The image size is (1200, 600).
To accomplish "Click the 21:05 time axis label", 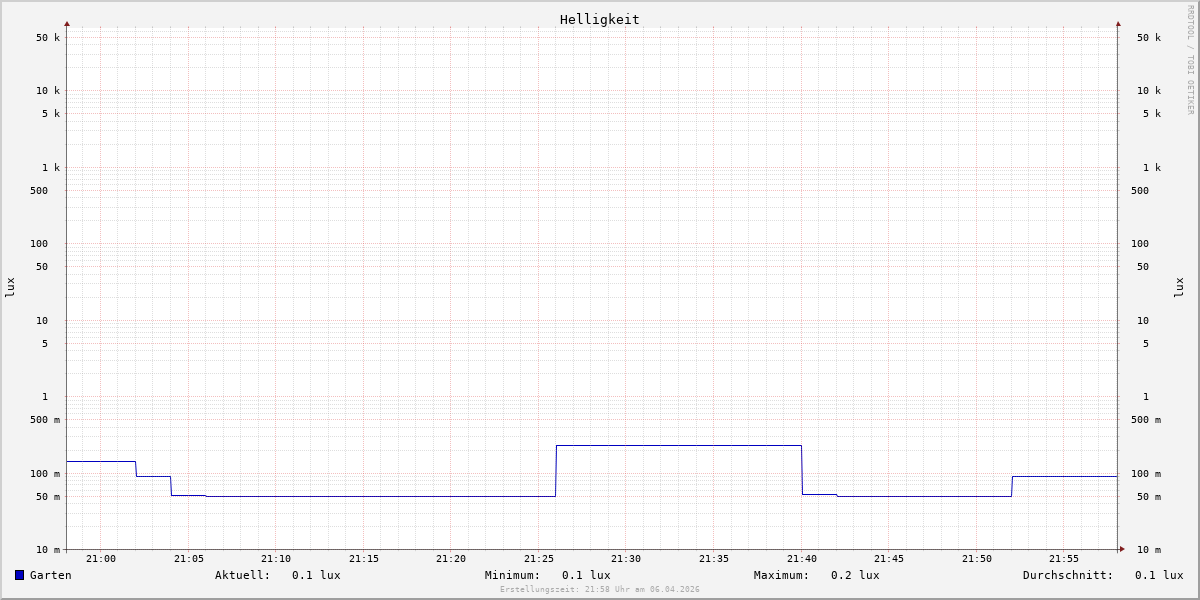I will point(189,559).
